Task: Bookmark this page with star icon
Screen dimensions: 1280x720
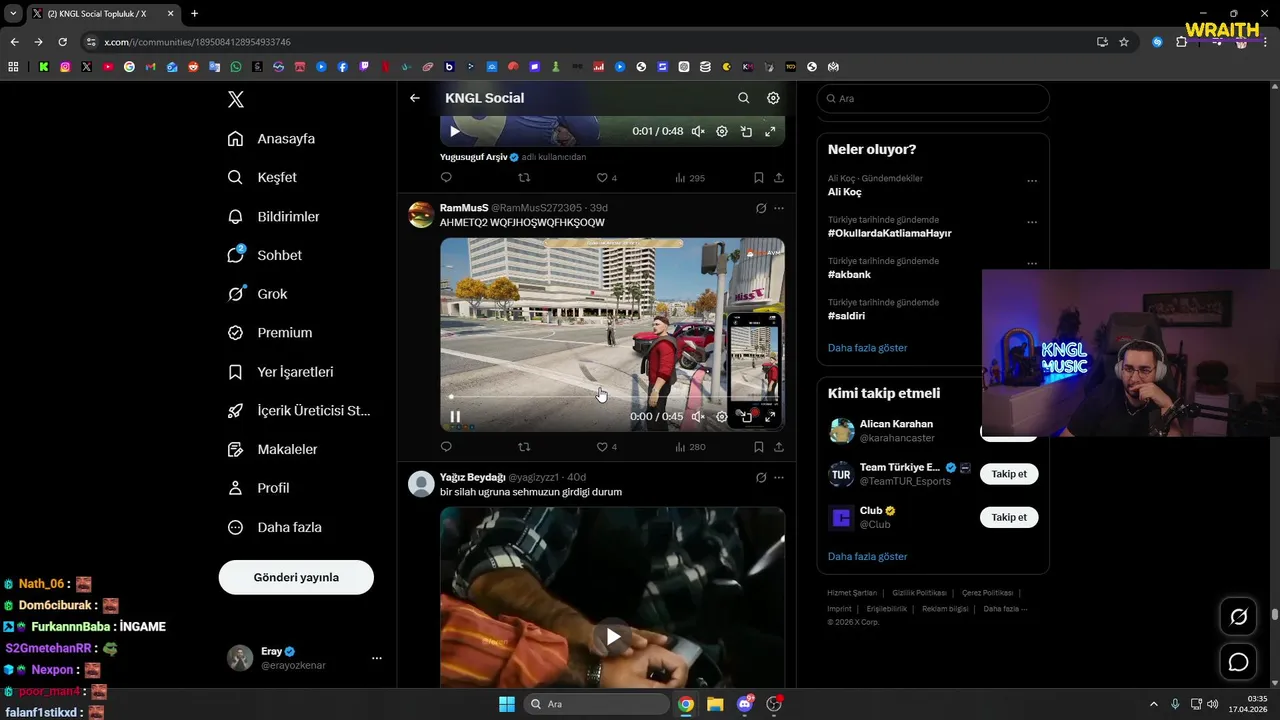Action: 1124,42
